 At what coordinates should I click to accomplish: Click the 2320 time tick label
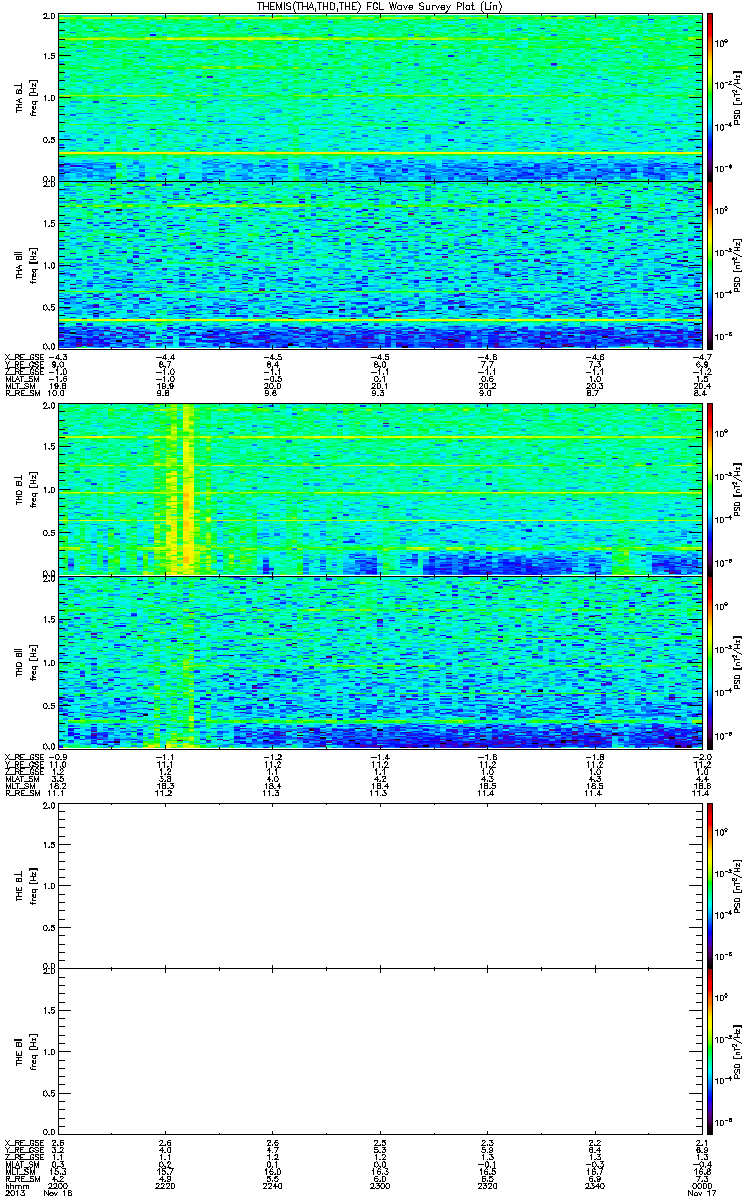click(x=486, y=1186)
